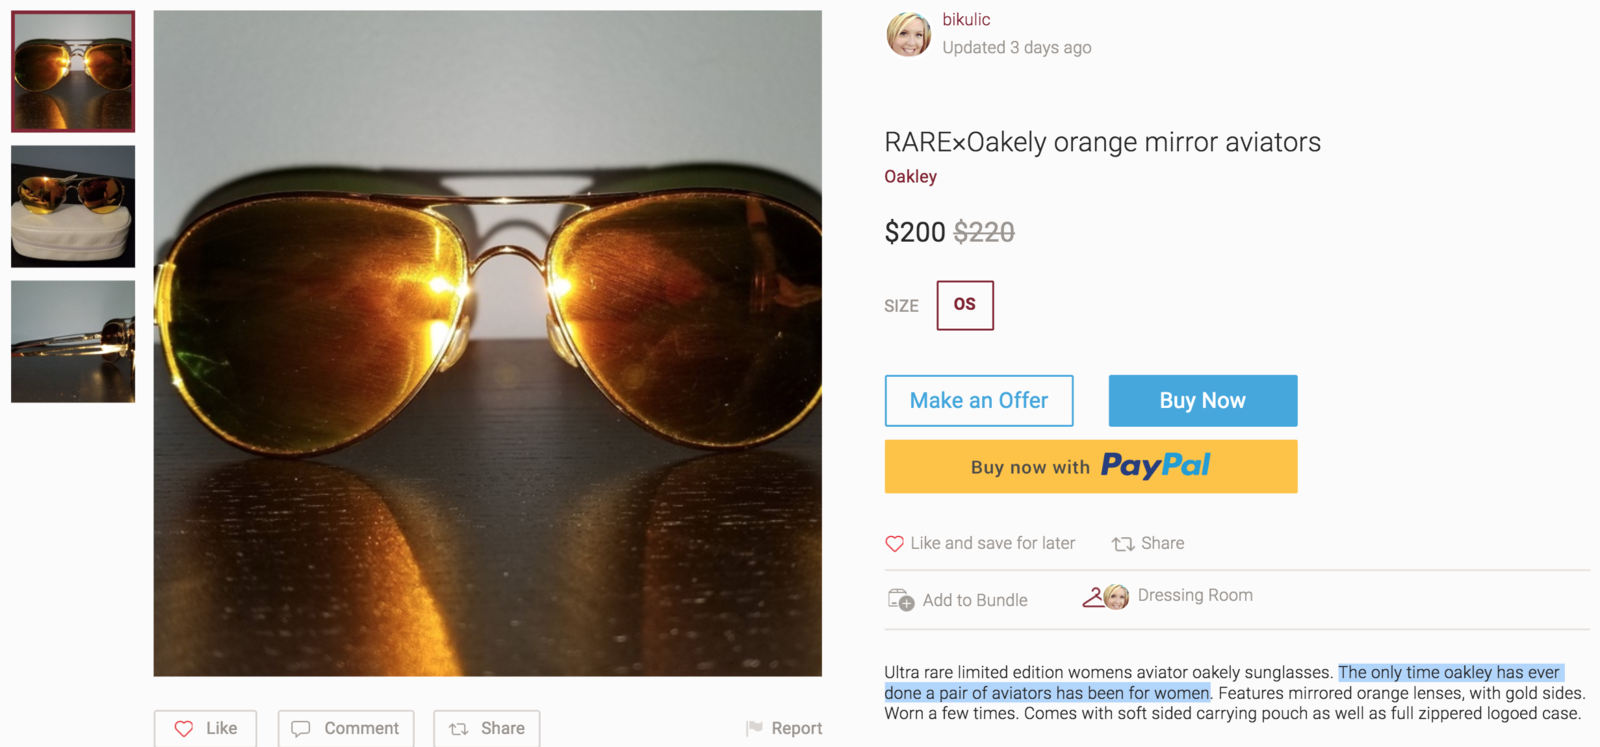Show the thumbnail of sunglasses on case
Viewport: 1600px width, 747px height.
(73, 207)
